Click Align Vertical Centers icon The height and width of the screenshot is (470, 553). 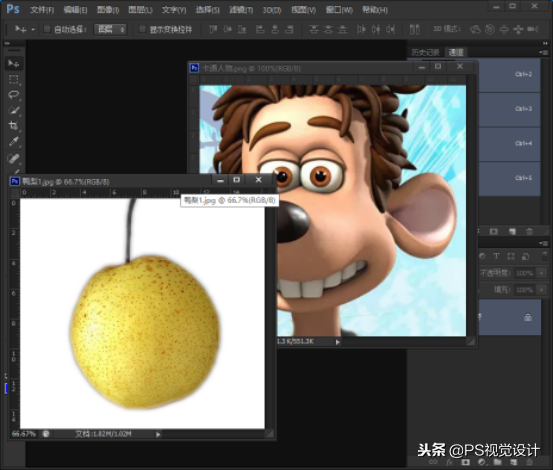pyautogui.click(x=227, y=29)
